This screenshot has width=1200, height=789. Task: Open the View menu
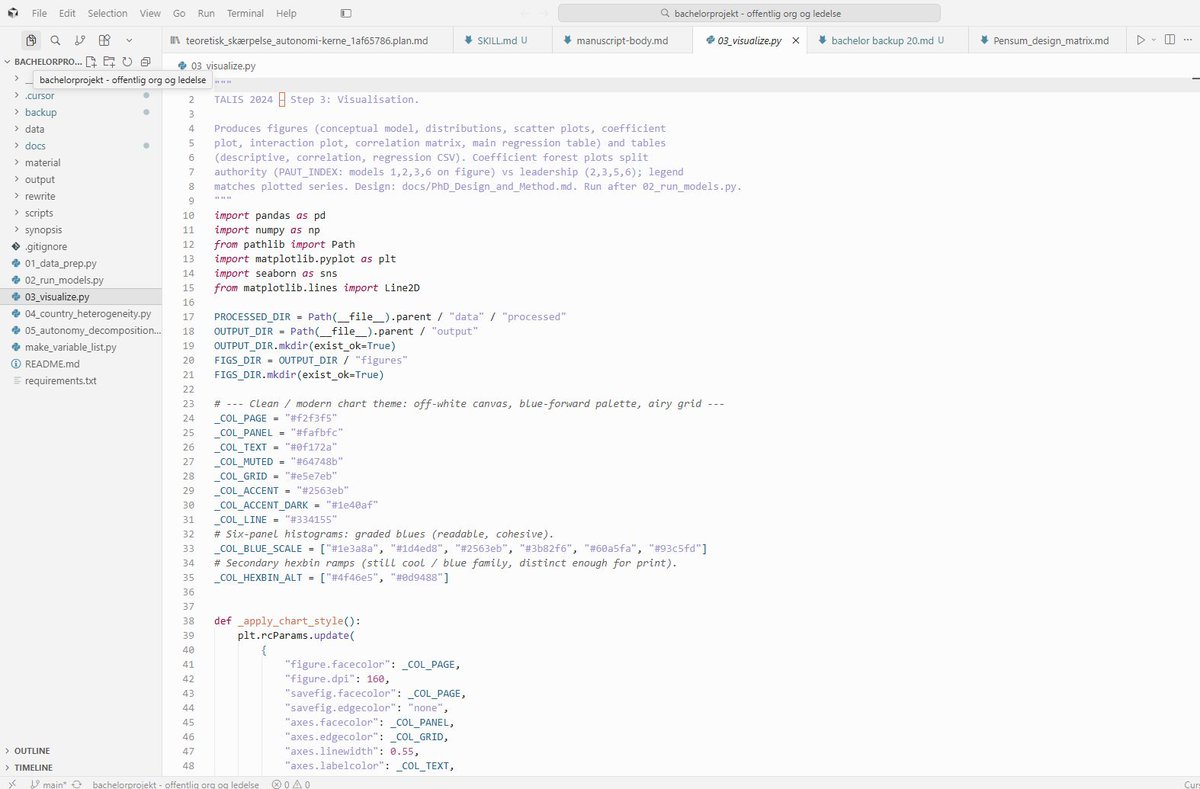[150, 13]
